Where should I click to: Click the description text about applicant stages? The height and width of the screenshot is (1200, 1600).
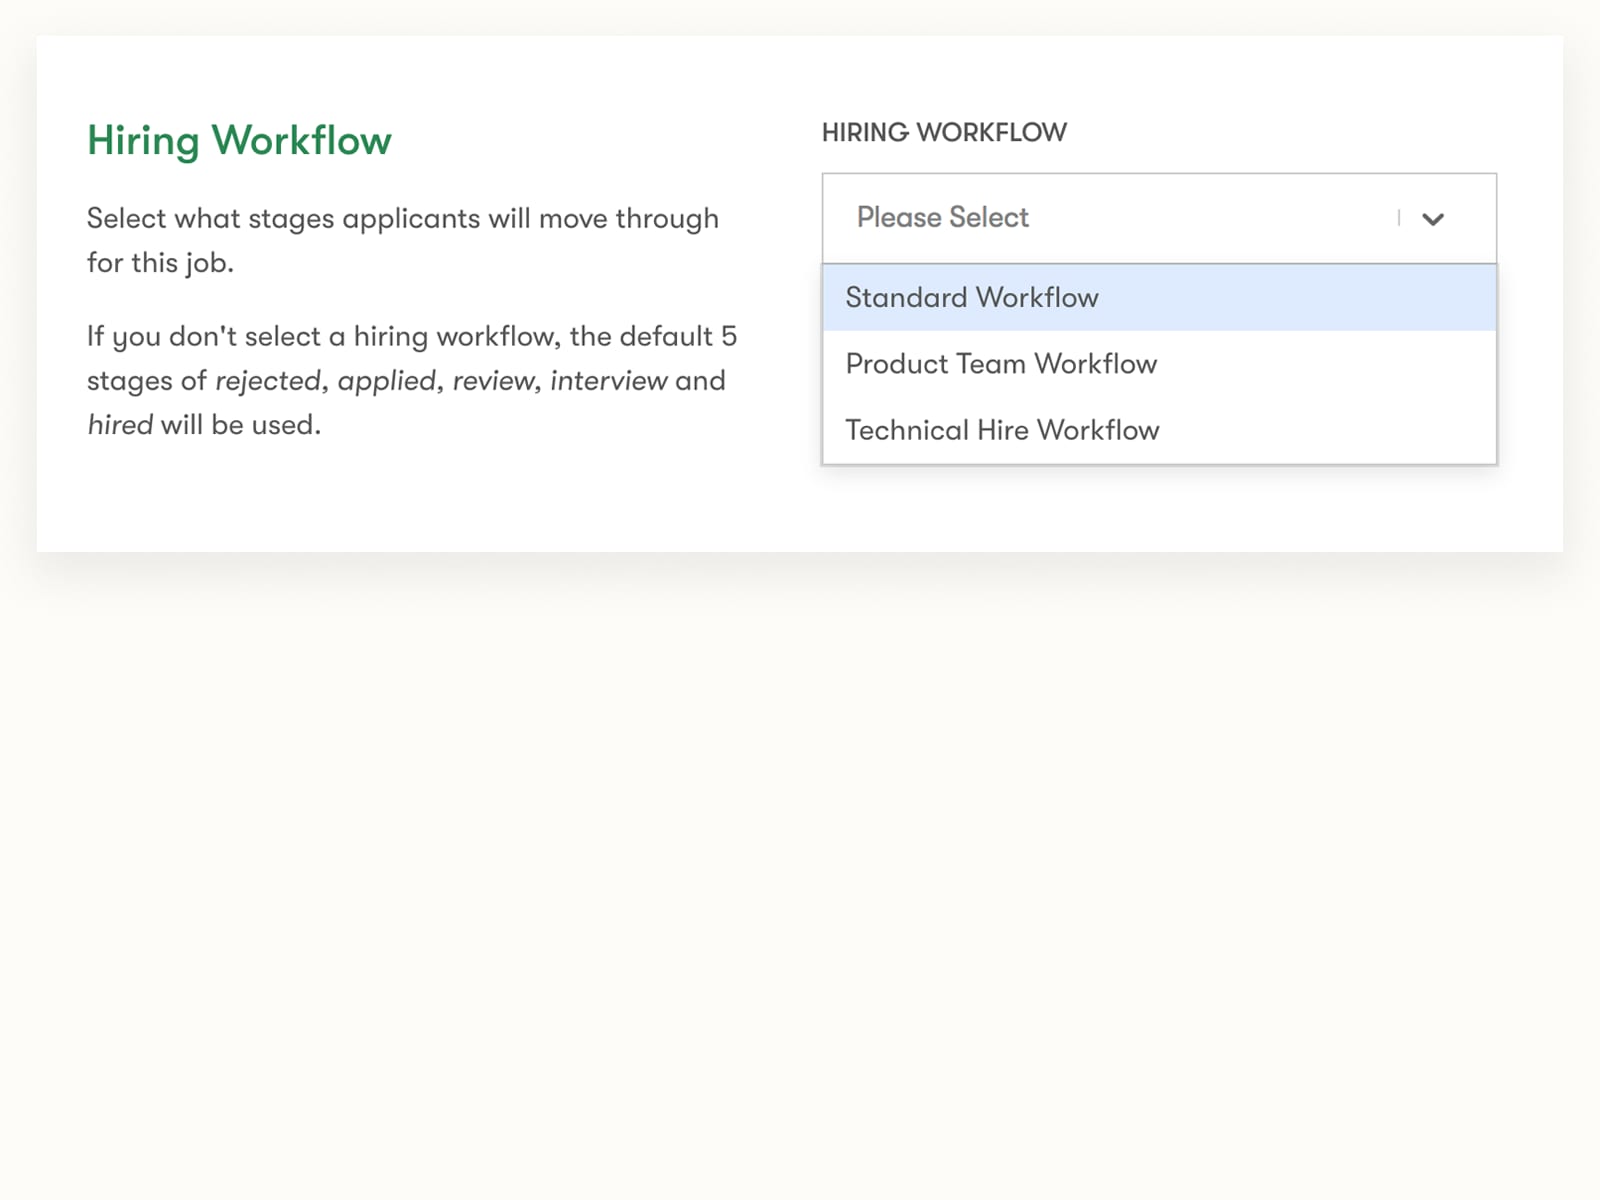[x=403, y=240]
